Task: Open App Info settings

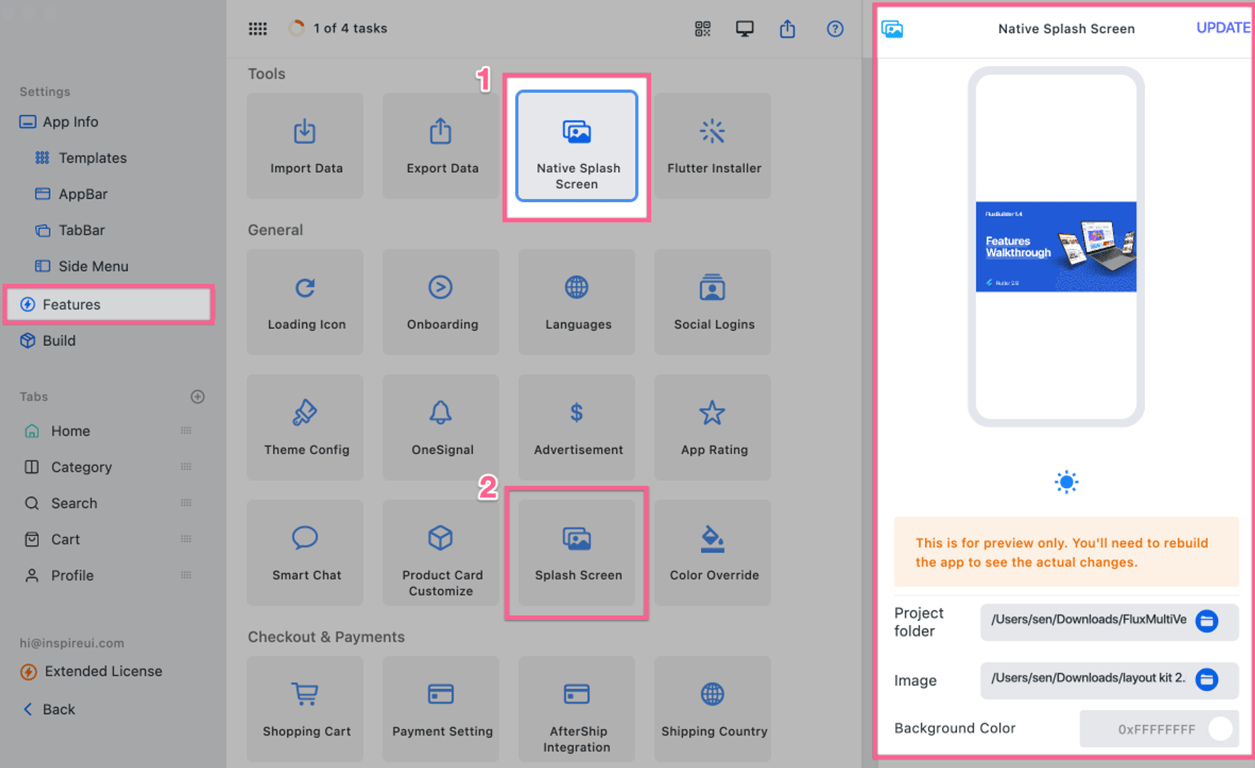Action: point(60,122)
